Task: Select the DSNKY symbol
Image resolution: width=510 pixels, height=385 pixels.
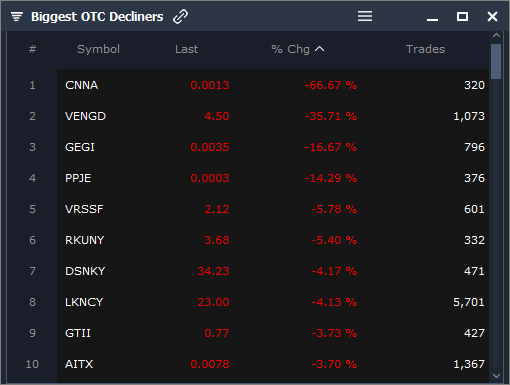Action: coord(85,271)
